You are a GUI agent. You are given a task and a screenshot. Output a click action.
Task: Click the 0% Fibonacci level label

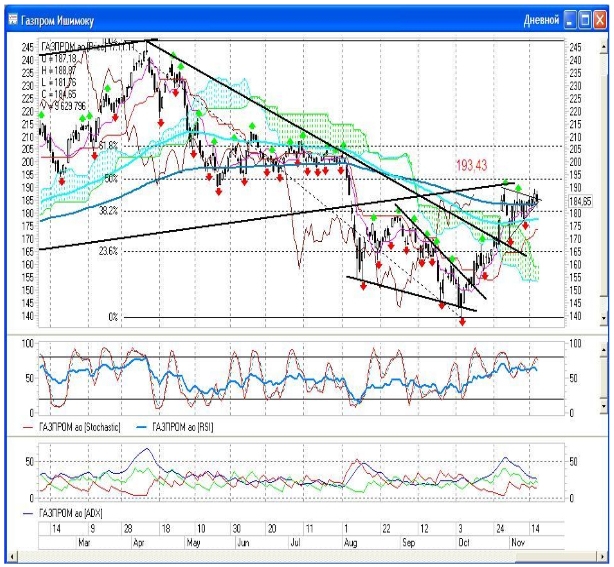[x=113, y=317]
